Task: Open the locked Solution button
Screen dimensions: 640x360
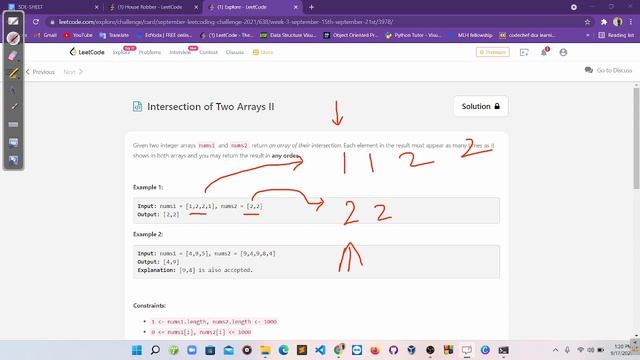Action: [x=481, y=106]
